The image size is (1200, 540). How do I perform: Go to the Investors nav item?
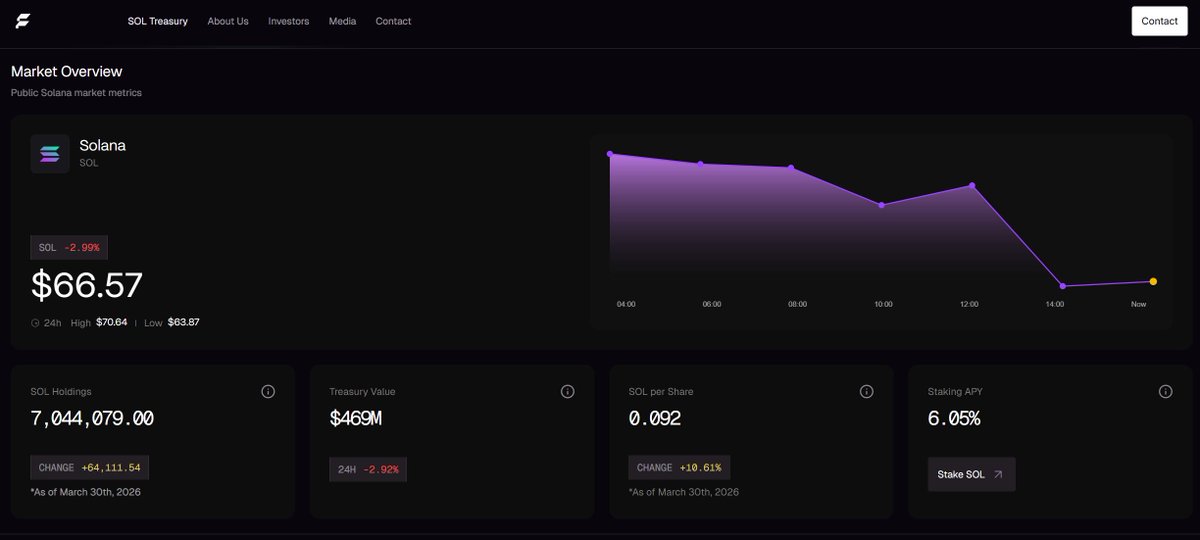pos(289,21)
